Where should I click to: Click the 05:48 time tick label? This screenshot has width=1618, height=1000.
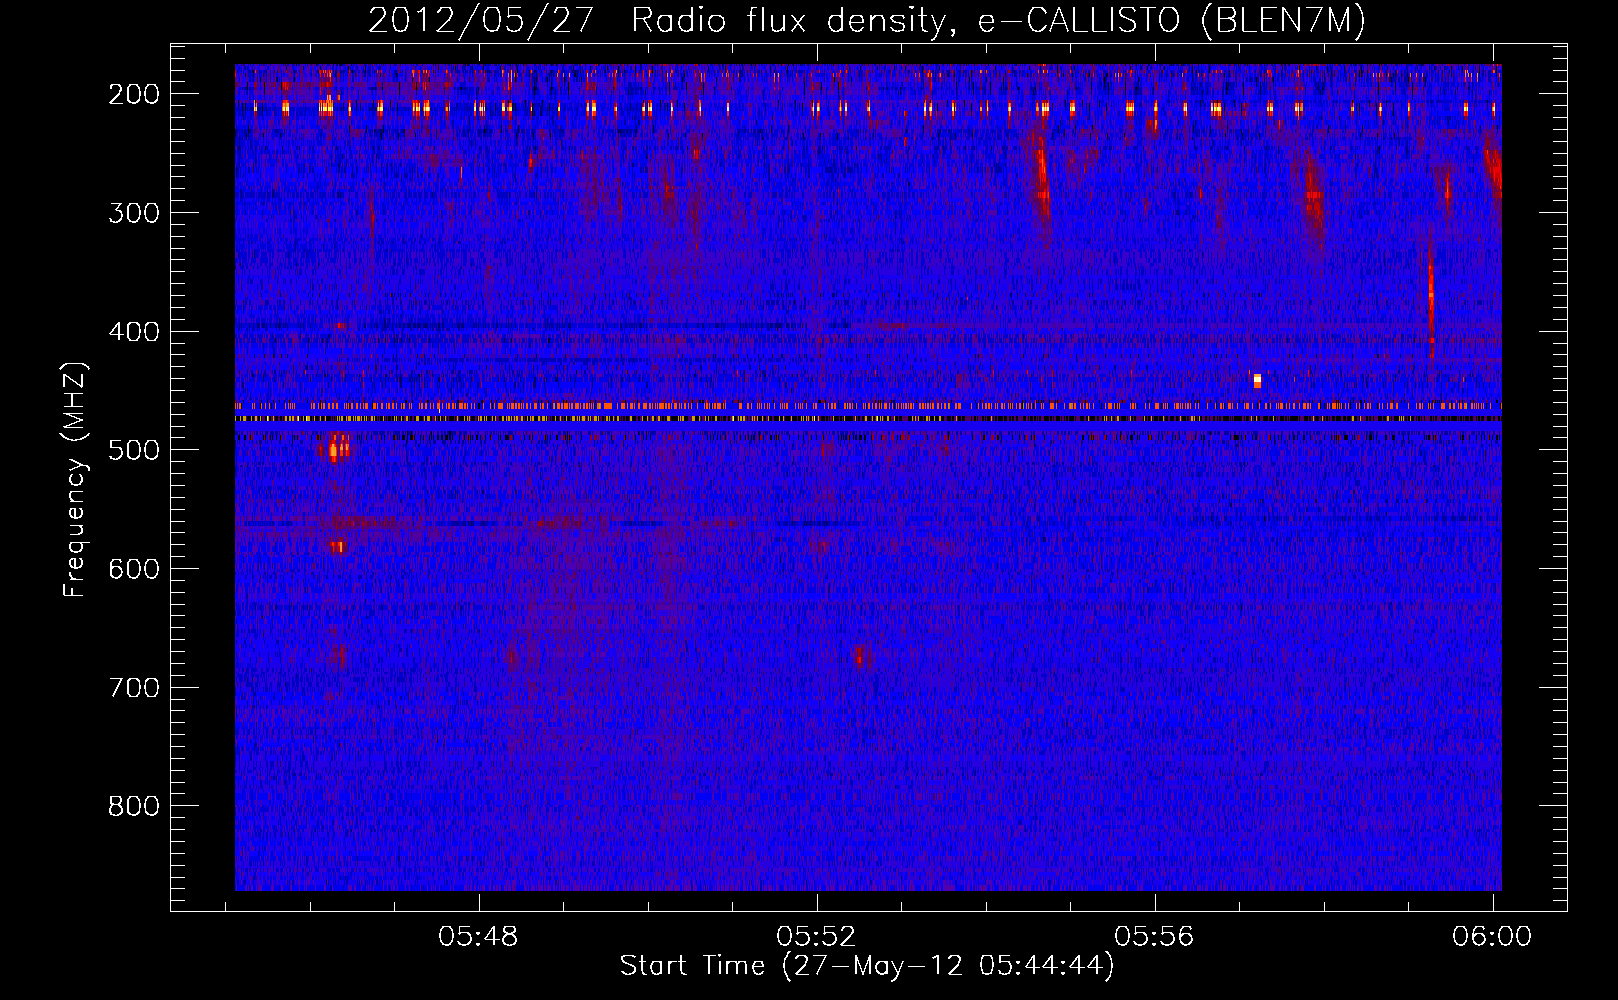[x=479, y=937]
